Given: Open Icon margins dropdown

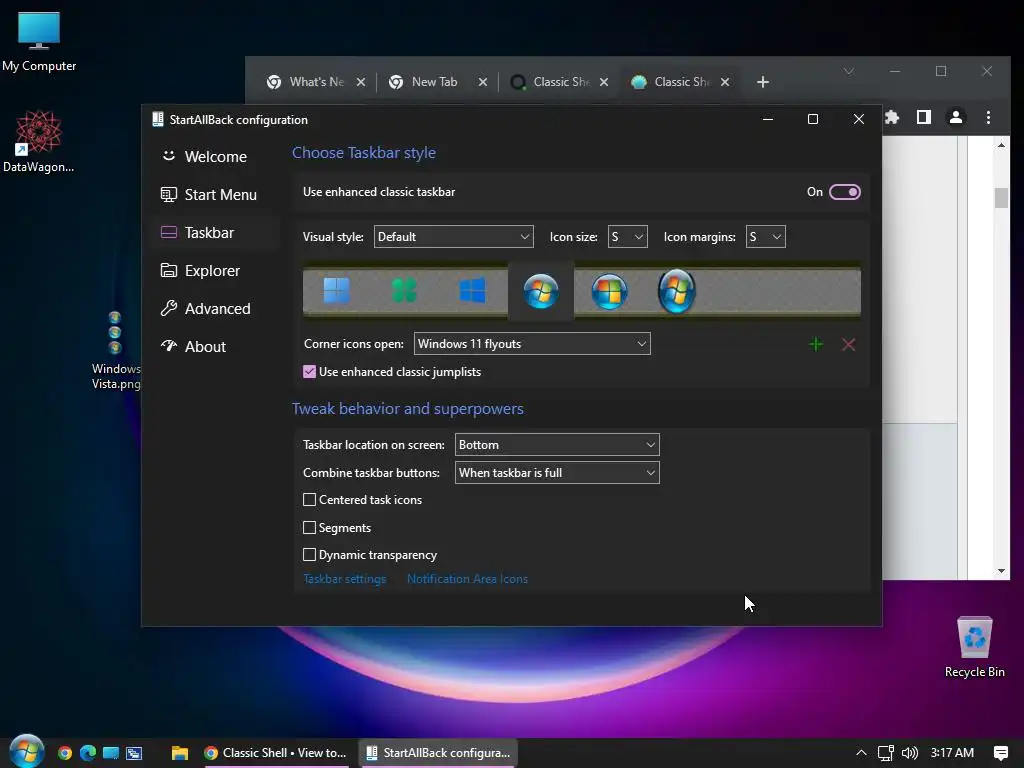Looking at the screenshot, I should coord(765,236).
